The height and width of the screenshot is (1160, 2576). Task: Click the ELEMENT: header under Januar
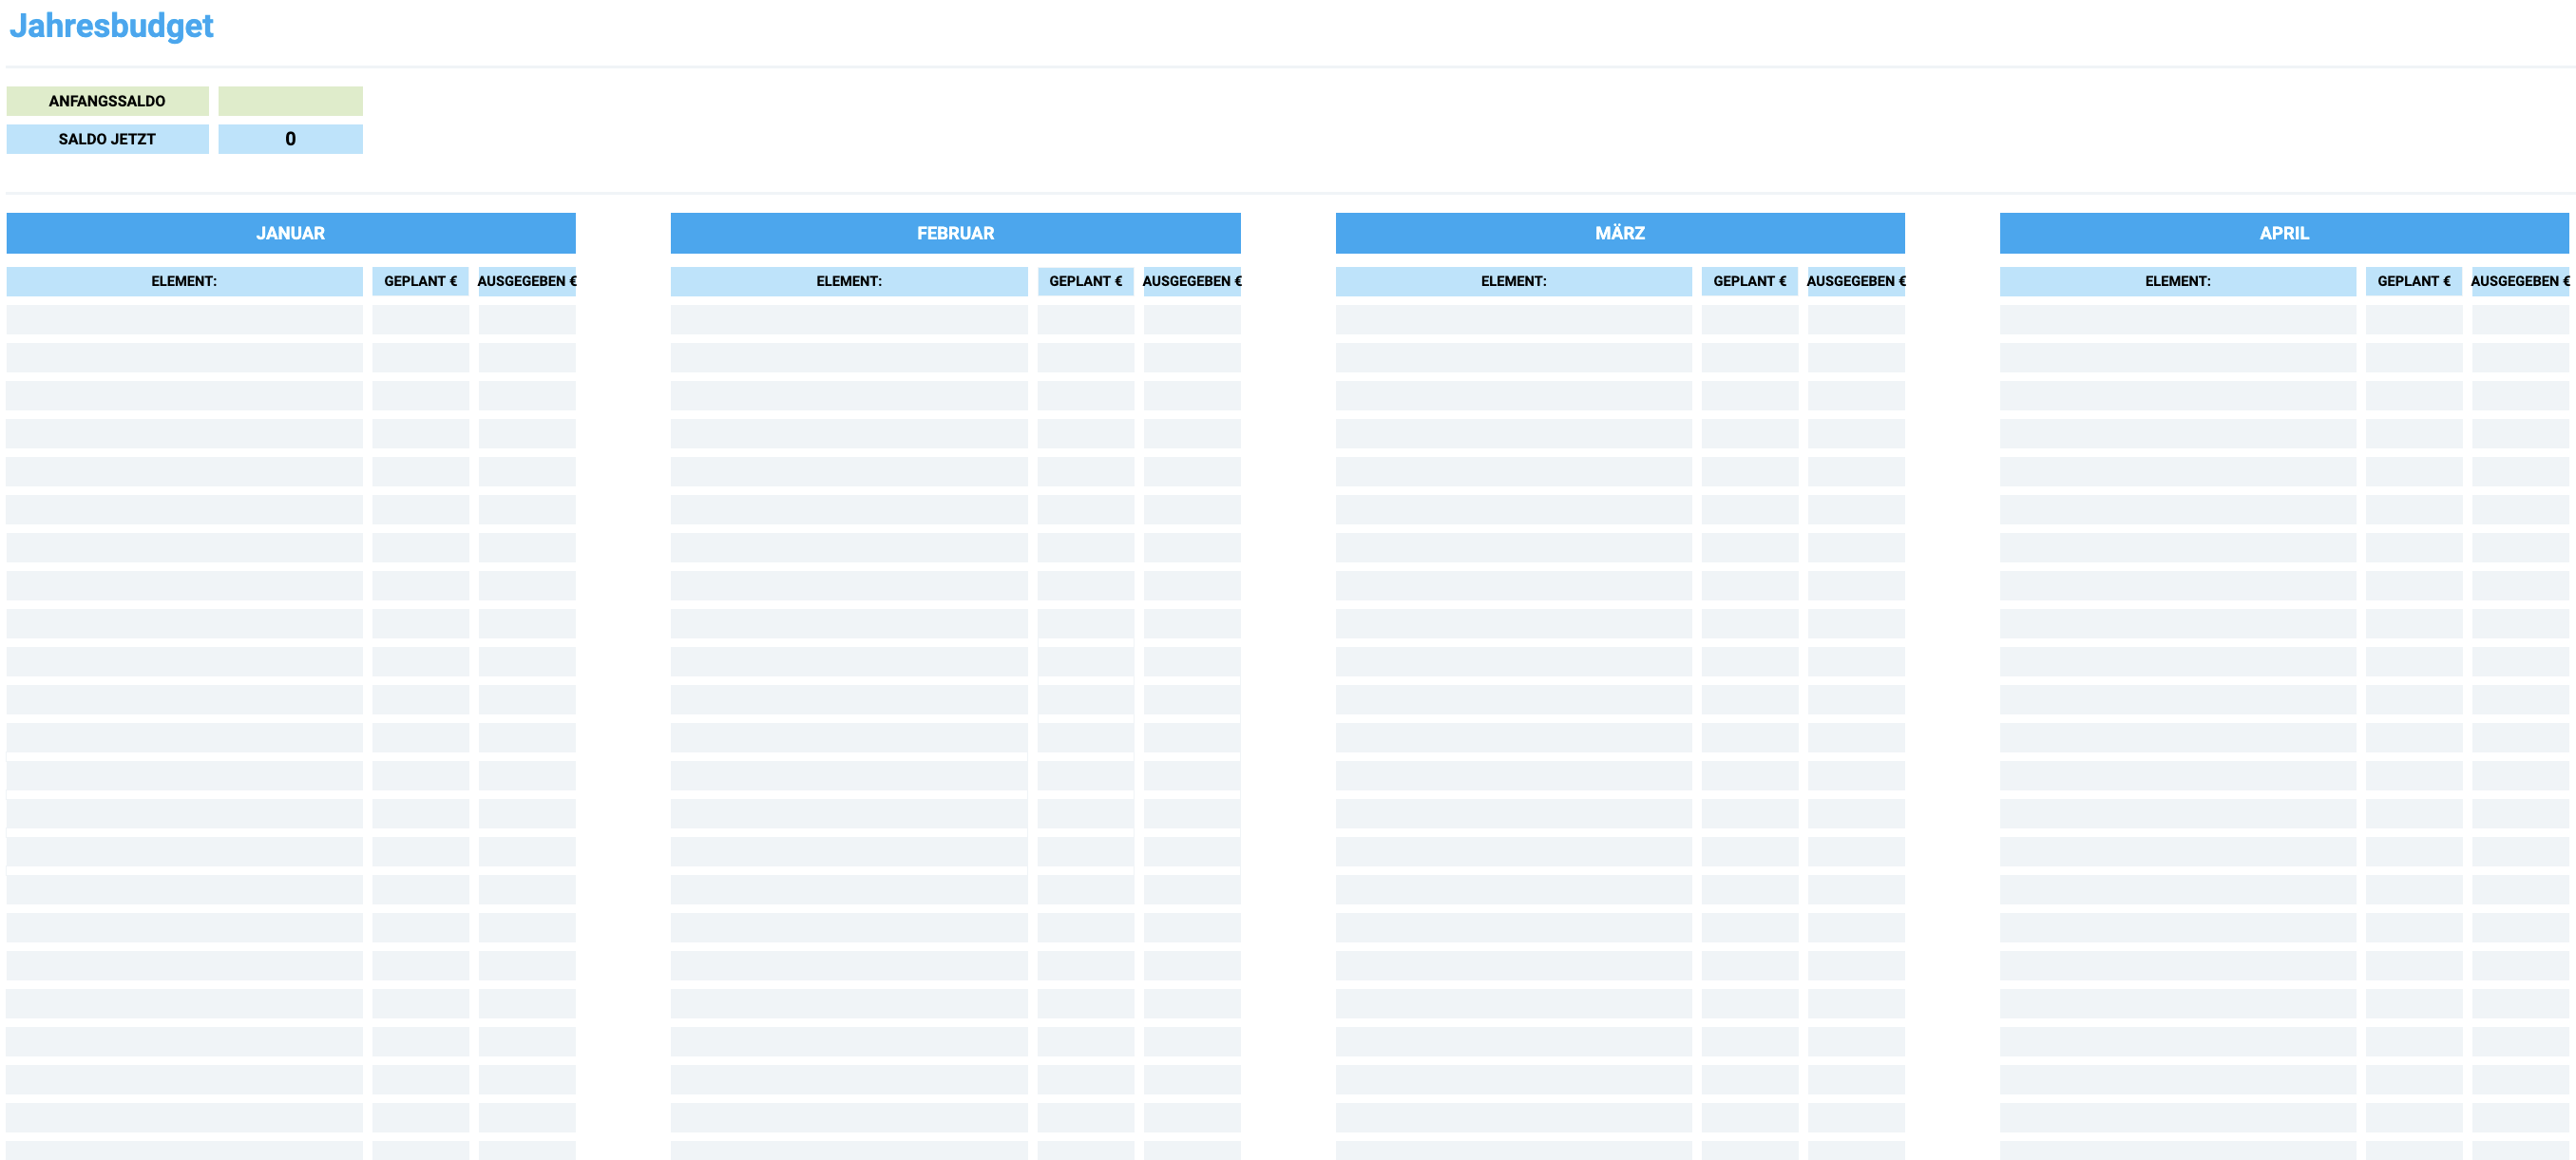pyautogui.click(x=184, y=281)
